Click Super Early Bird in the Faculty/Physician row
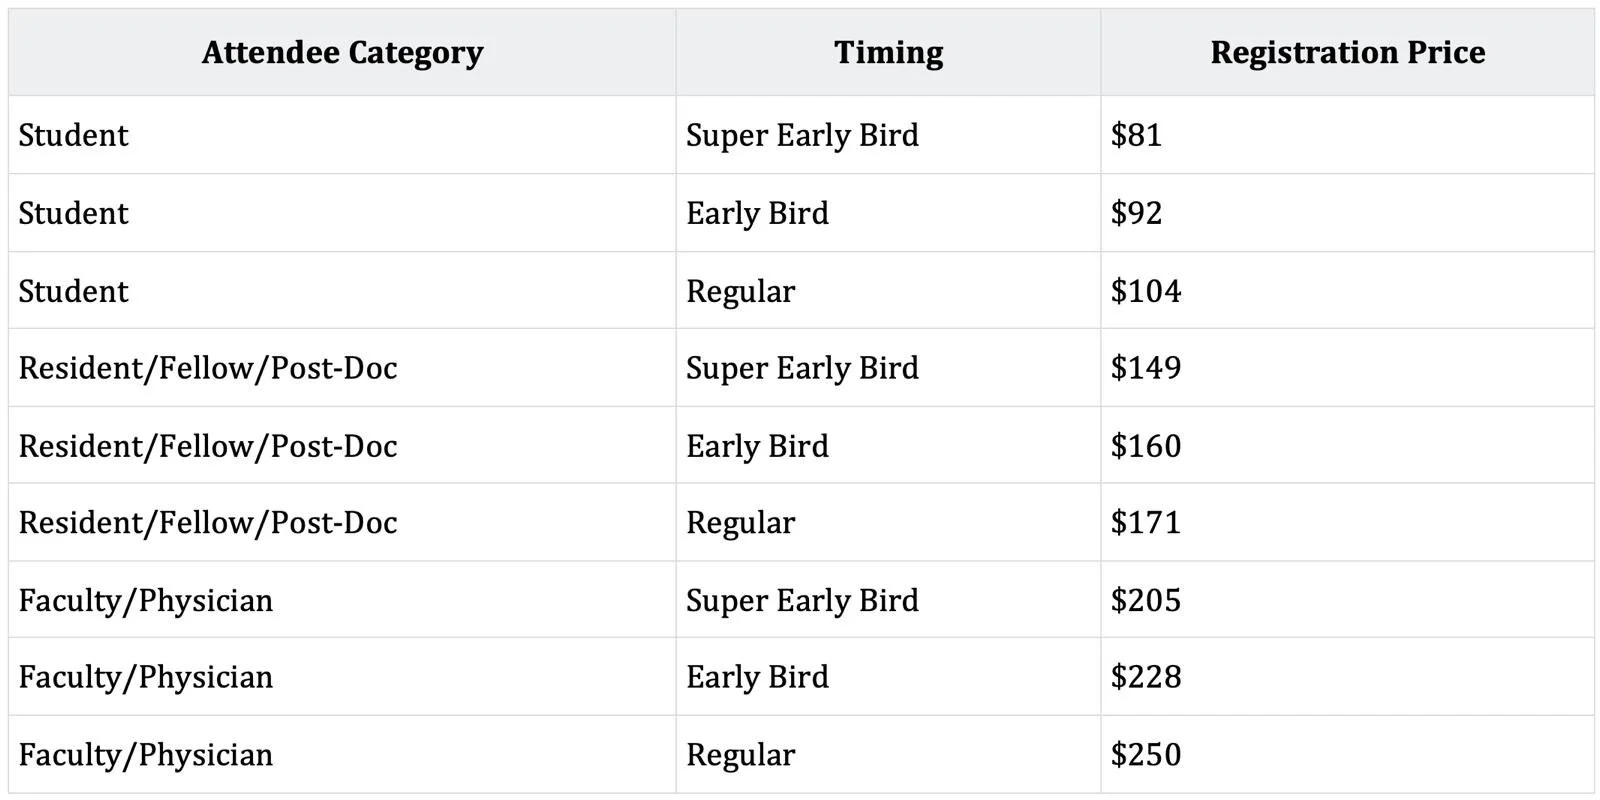The image size is (1600, 800). click(x=802, y=600)
